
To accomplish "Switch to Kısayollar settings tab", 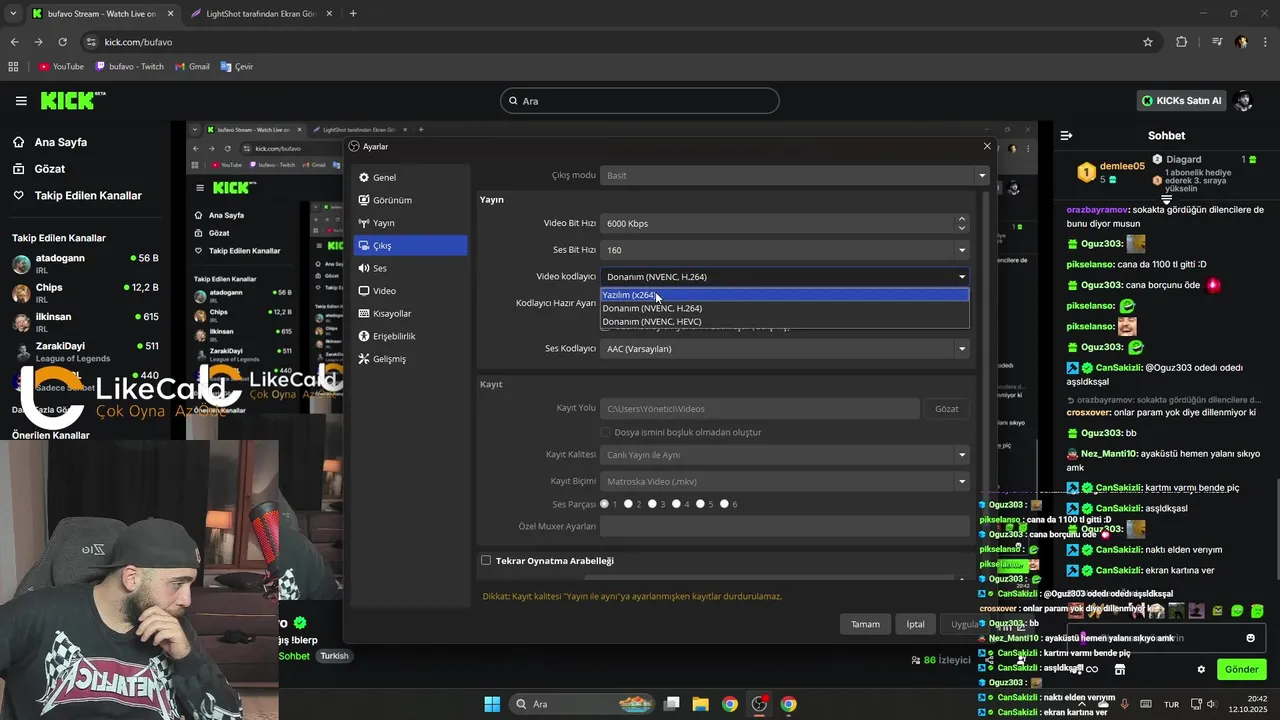I will tap(410, 313).
